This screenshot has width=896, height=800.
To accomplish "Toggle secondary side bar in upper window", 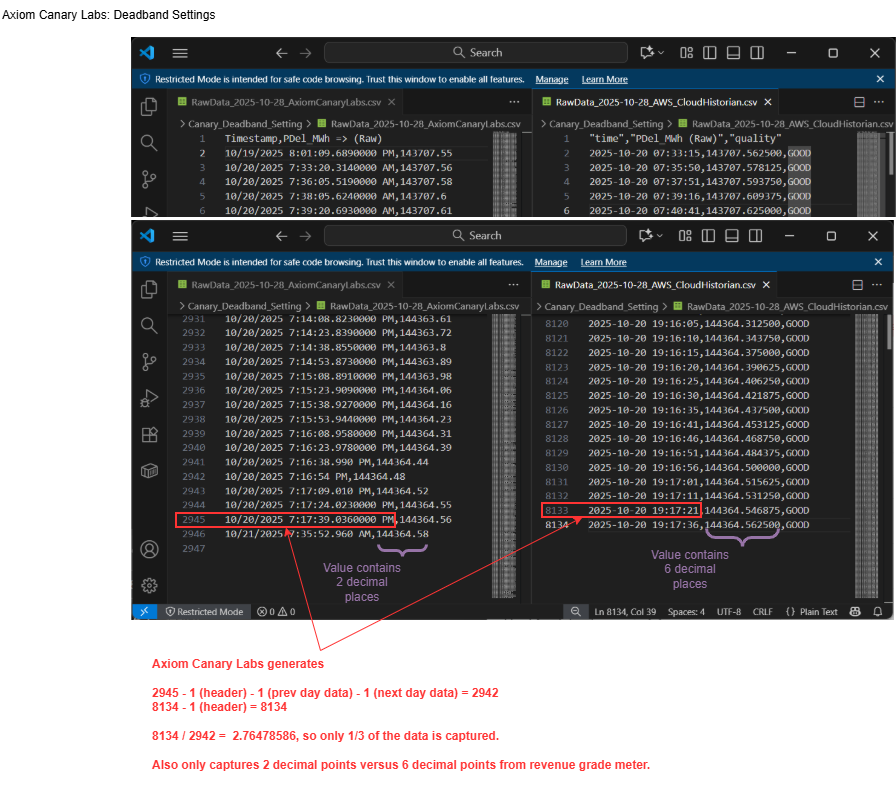I will (x=757, y=53).
